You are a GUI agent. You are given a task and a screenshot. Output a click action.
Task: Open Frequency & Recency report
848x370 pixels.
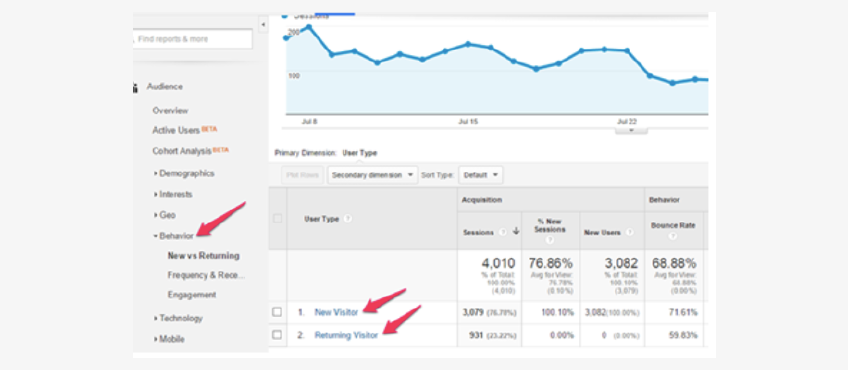click(x=206, y=275)
